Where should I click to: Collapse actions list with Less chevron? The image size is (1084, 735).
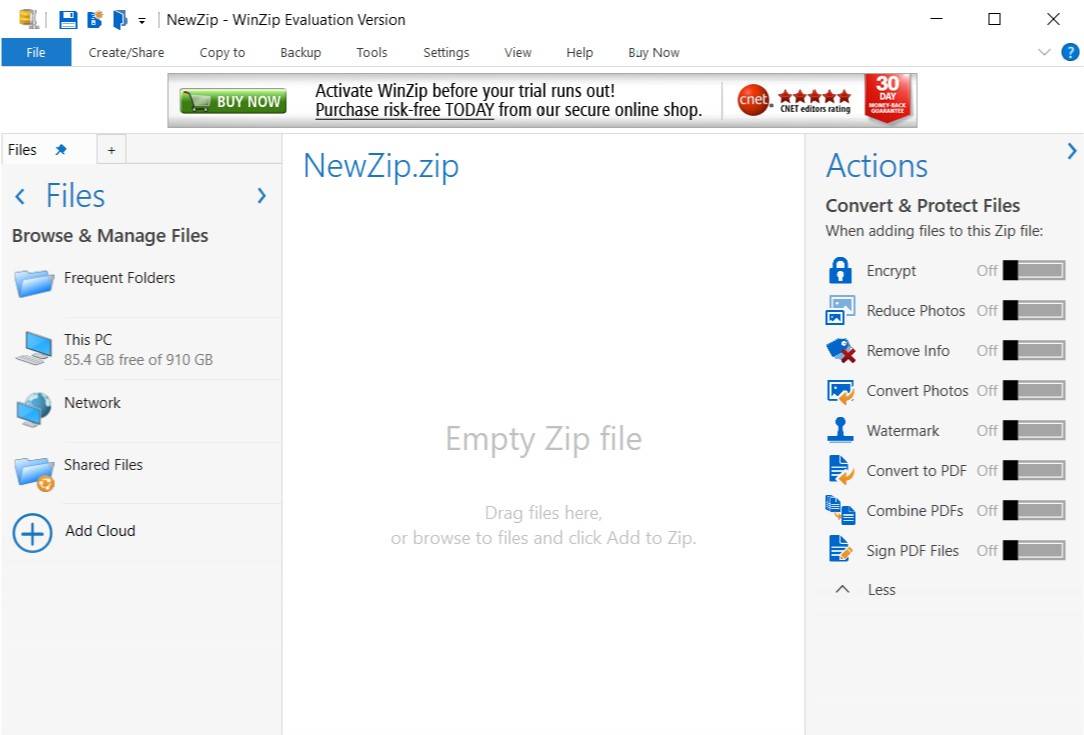842,589
